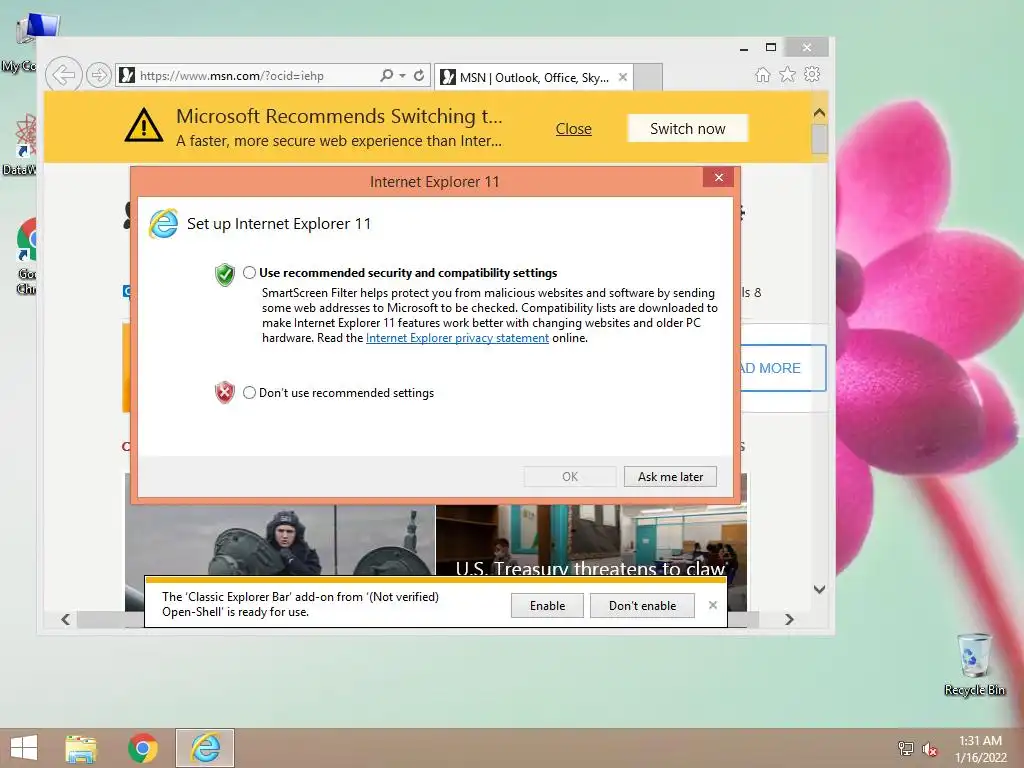1024x768 pixels.
Task: Enable the Classic Explorer Bar add-on
Action: [547, 605]
